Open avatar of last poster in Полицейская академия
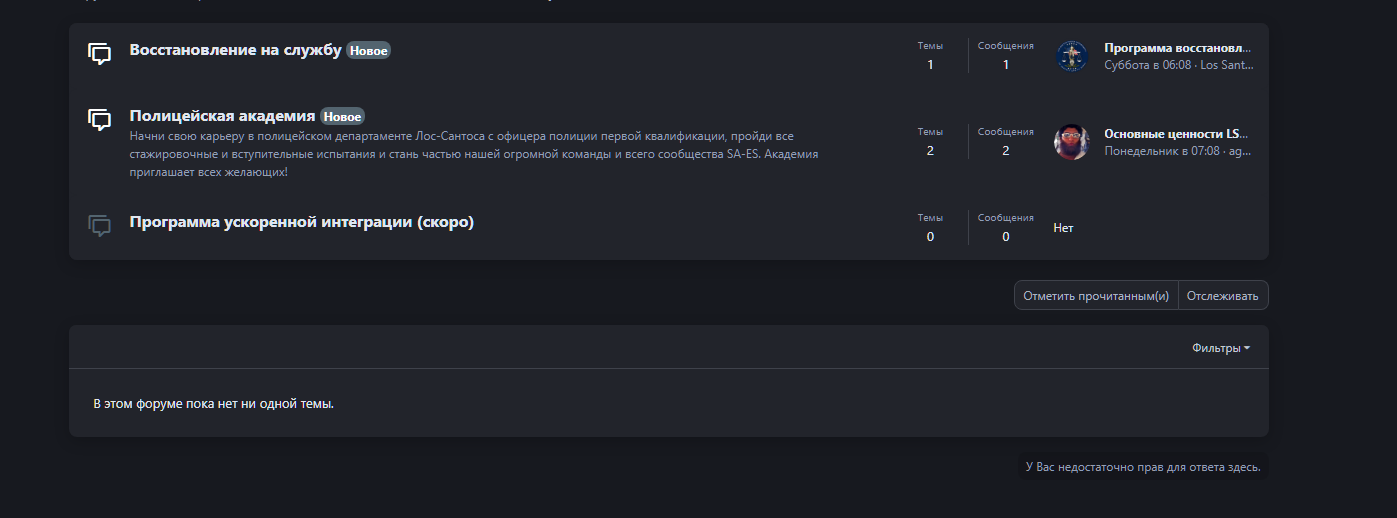1397x518 pixels. point(1071,142)
